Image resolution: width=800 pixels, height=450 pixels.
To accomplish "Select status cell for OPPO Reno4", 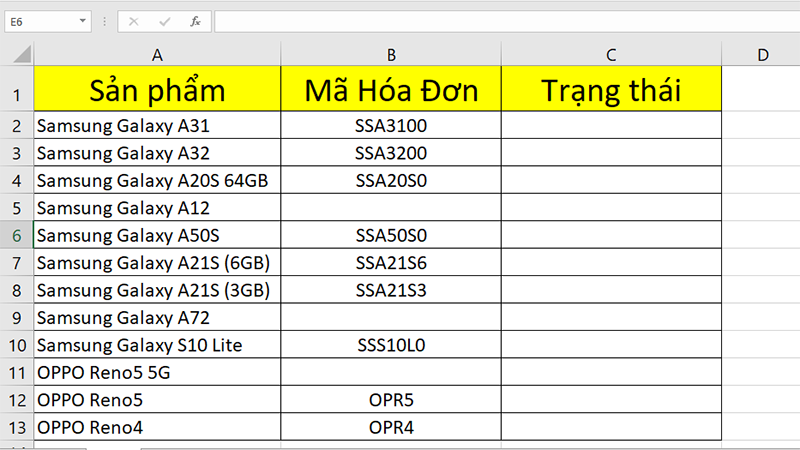I will [x=611, y=428].
